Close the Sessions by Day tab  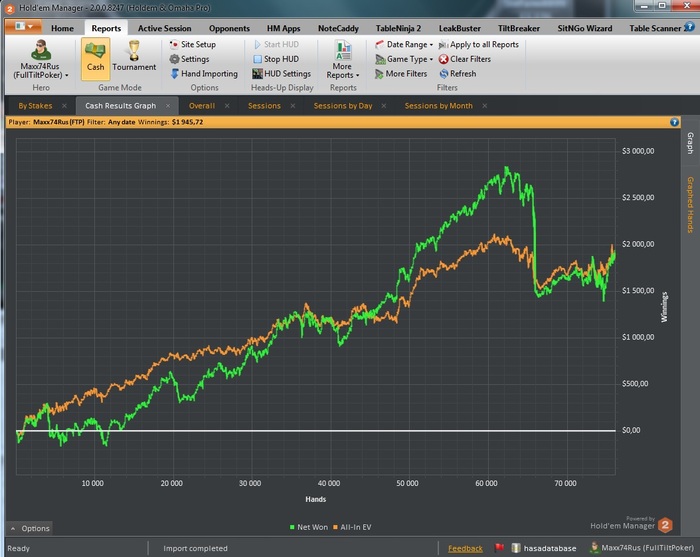384,106
